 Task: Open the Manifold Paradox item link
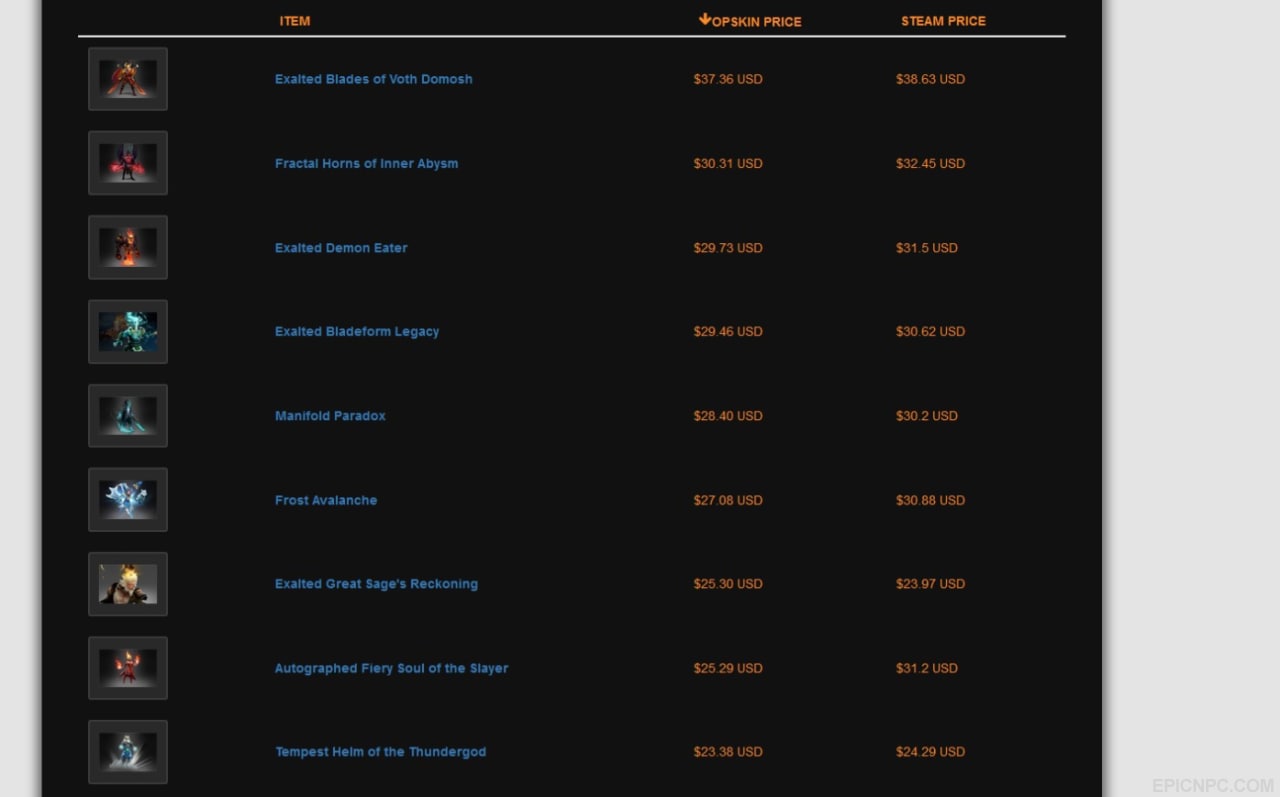click(330, 416)
